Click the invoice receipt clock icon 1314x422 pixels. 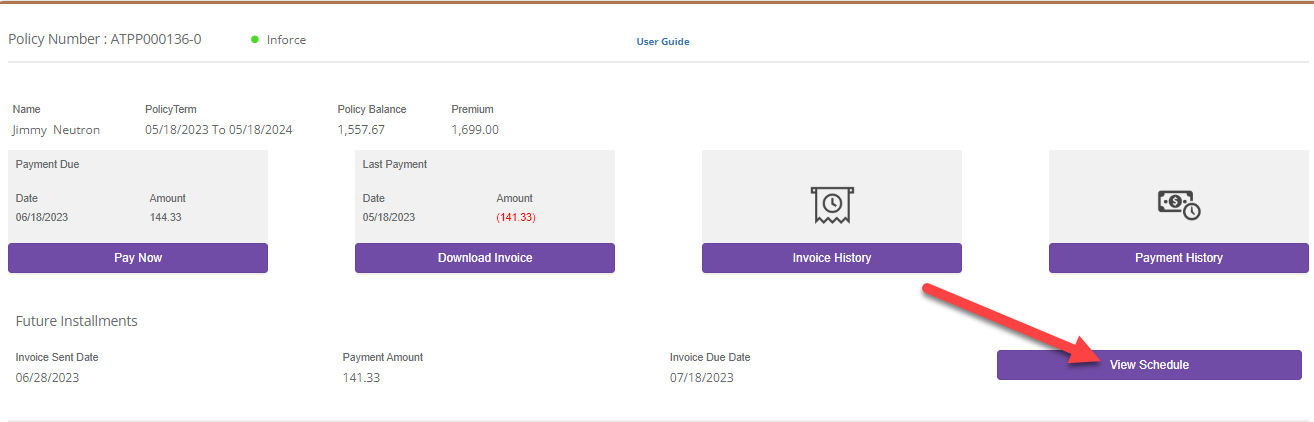tap(831, 203)
